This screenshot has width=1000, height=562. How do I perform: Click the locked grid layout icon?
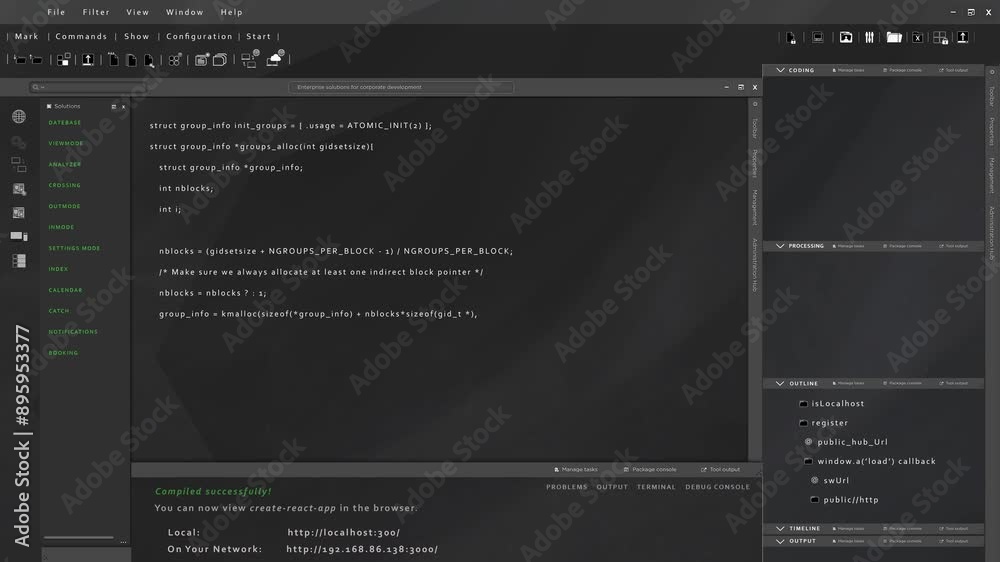(x=941, y=38)
